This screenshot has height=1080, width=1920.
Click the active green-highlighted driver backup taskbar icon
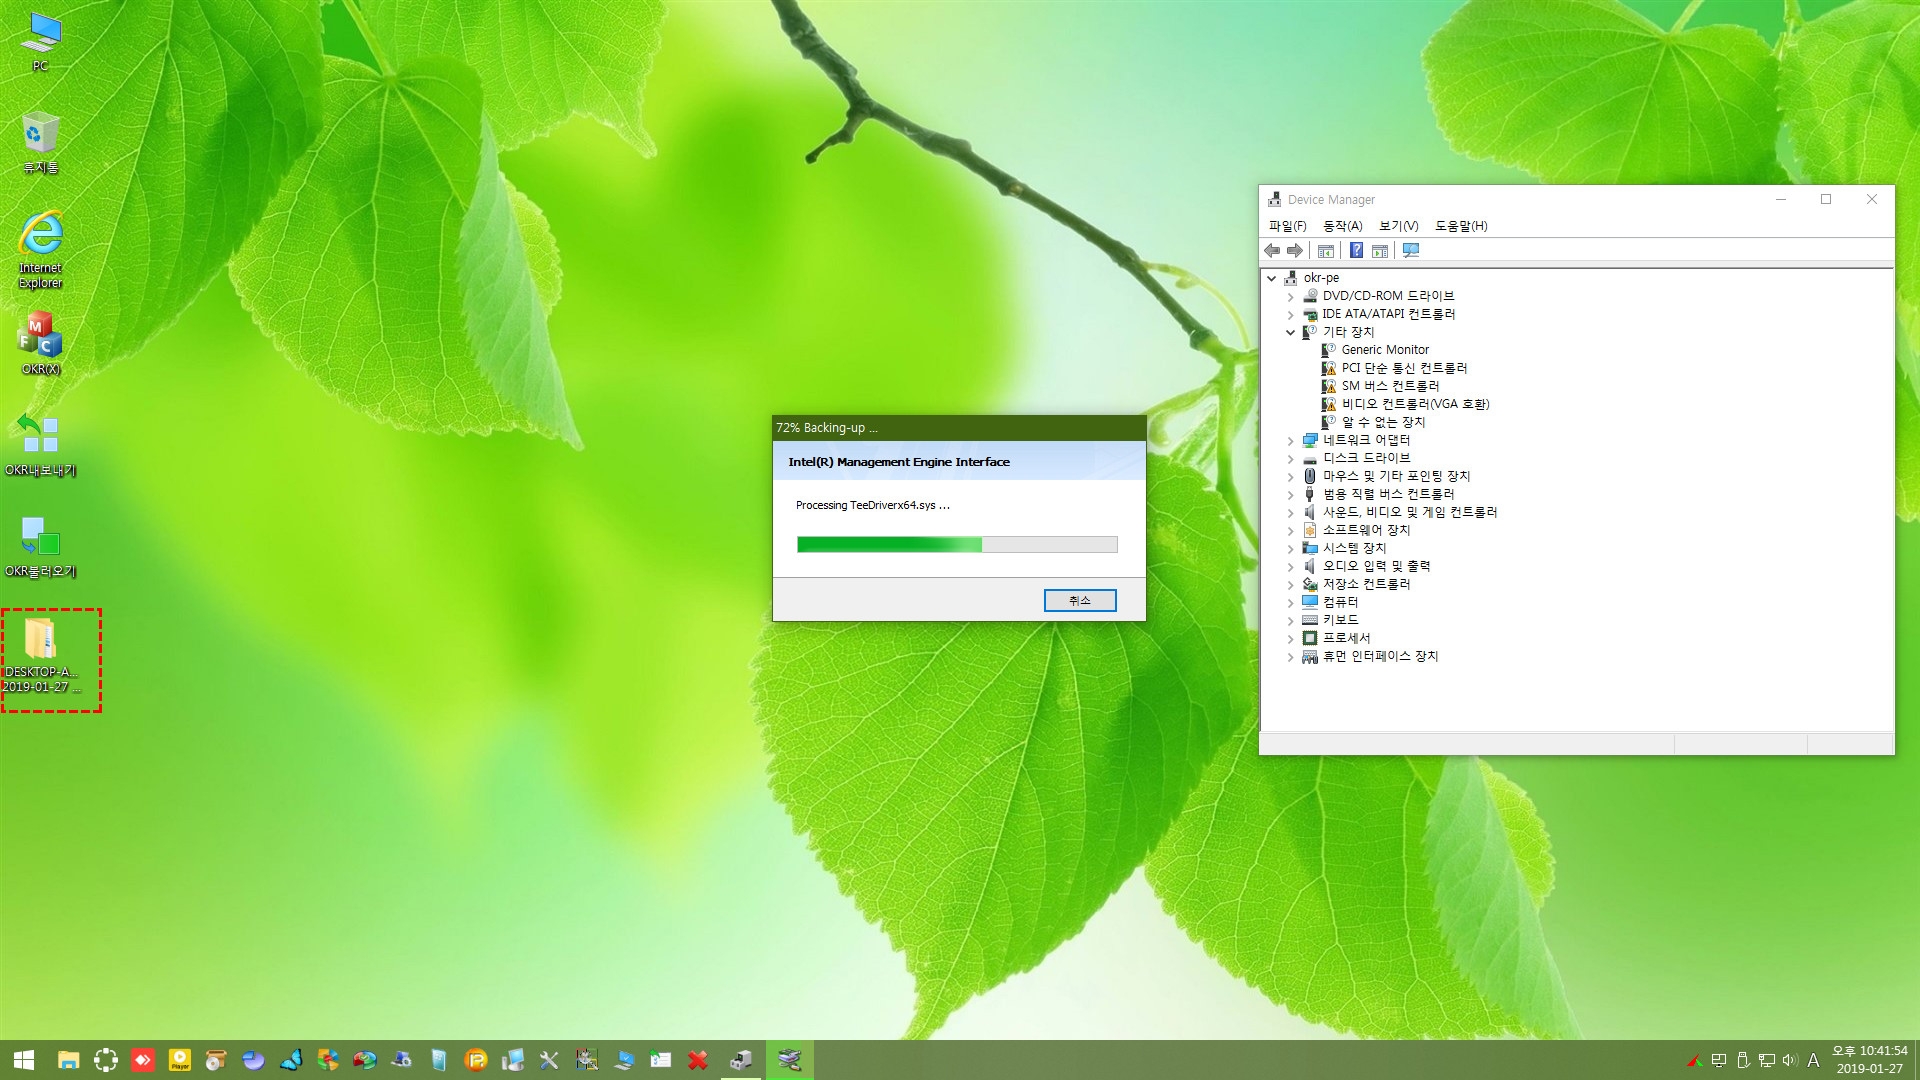(790, 1060)
